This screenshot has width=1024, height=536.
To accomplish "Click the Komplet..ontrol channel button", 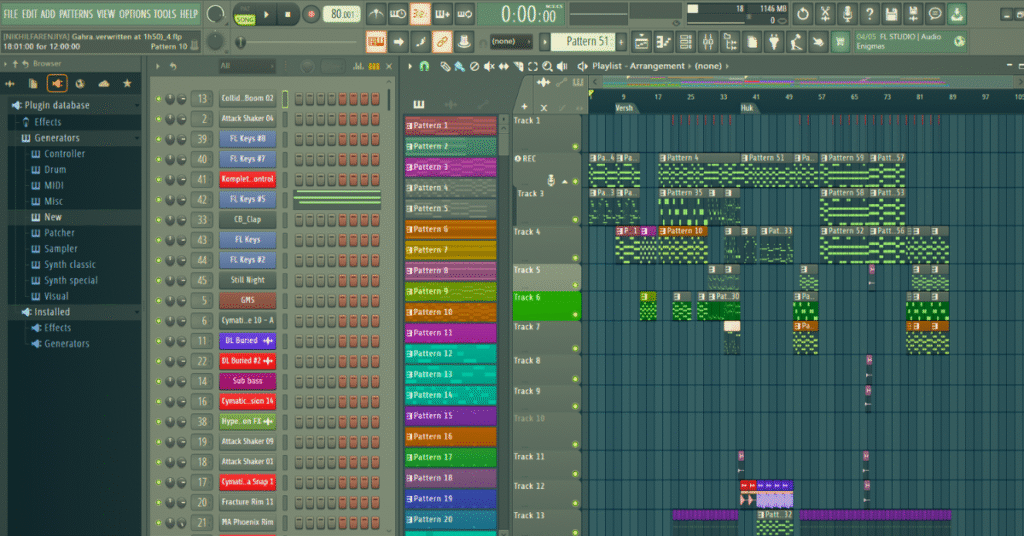I will pos(248,179).
